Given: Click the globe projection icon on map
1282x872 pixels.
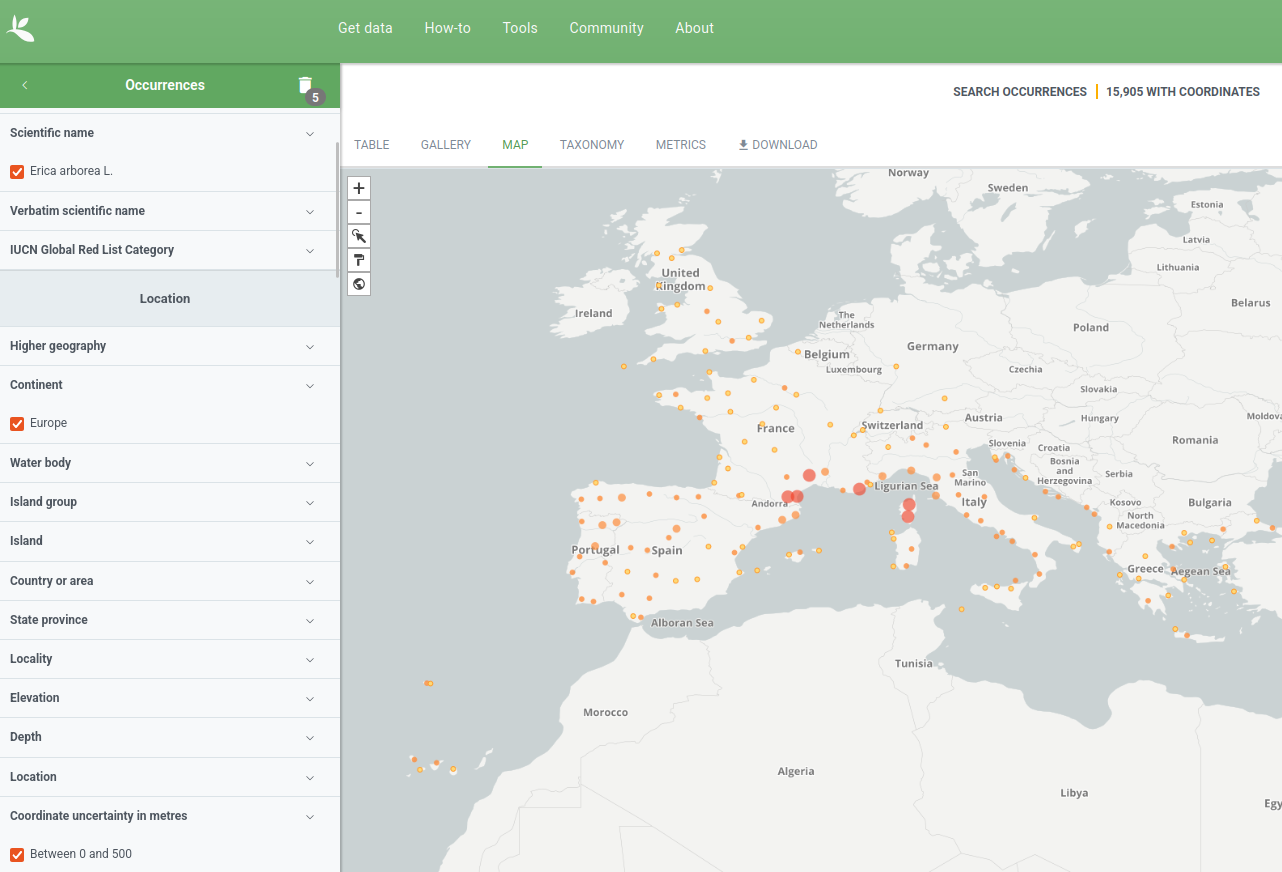Looking at the screenshot, I should [359, 284].
